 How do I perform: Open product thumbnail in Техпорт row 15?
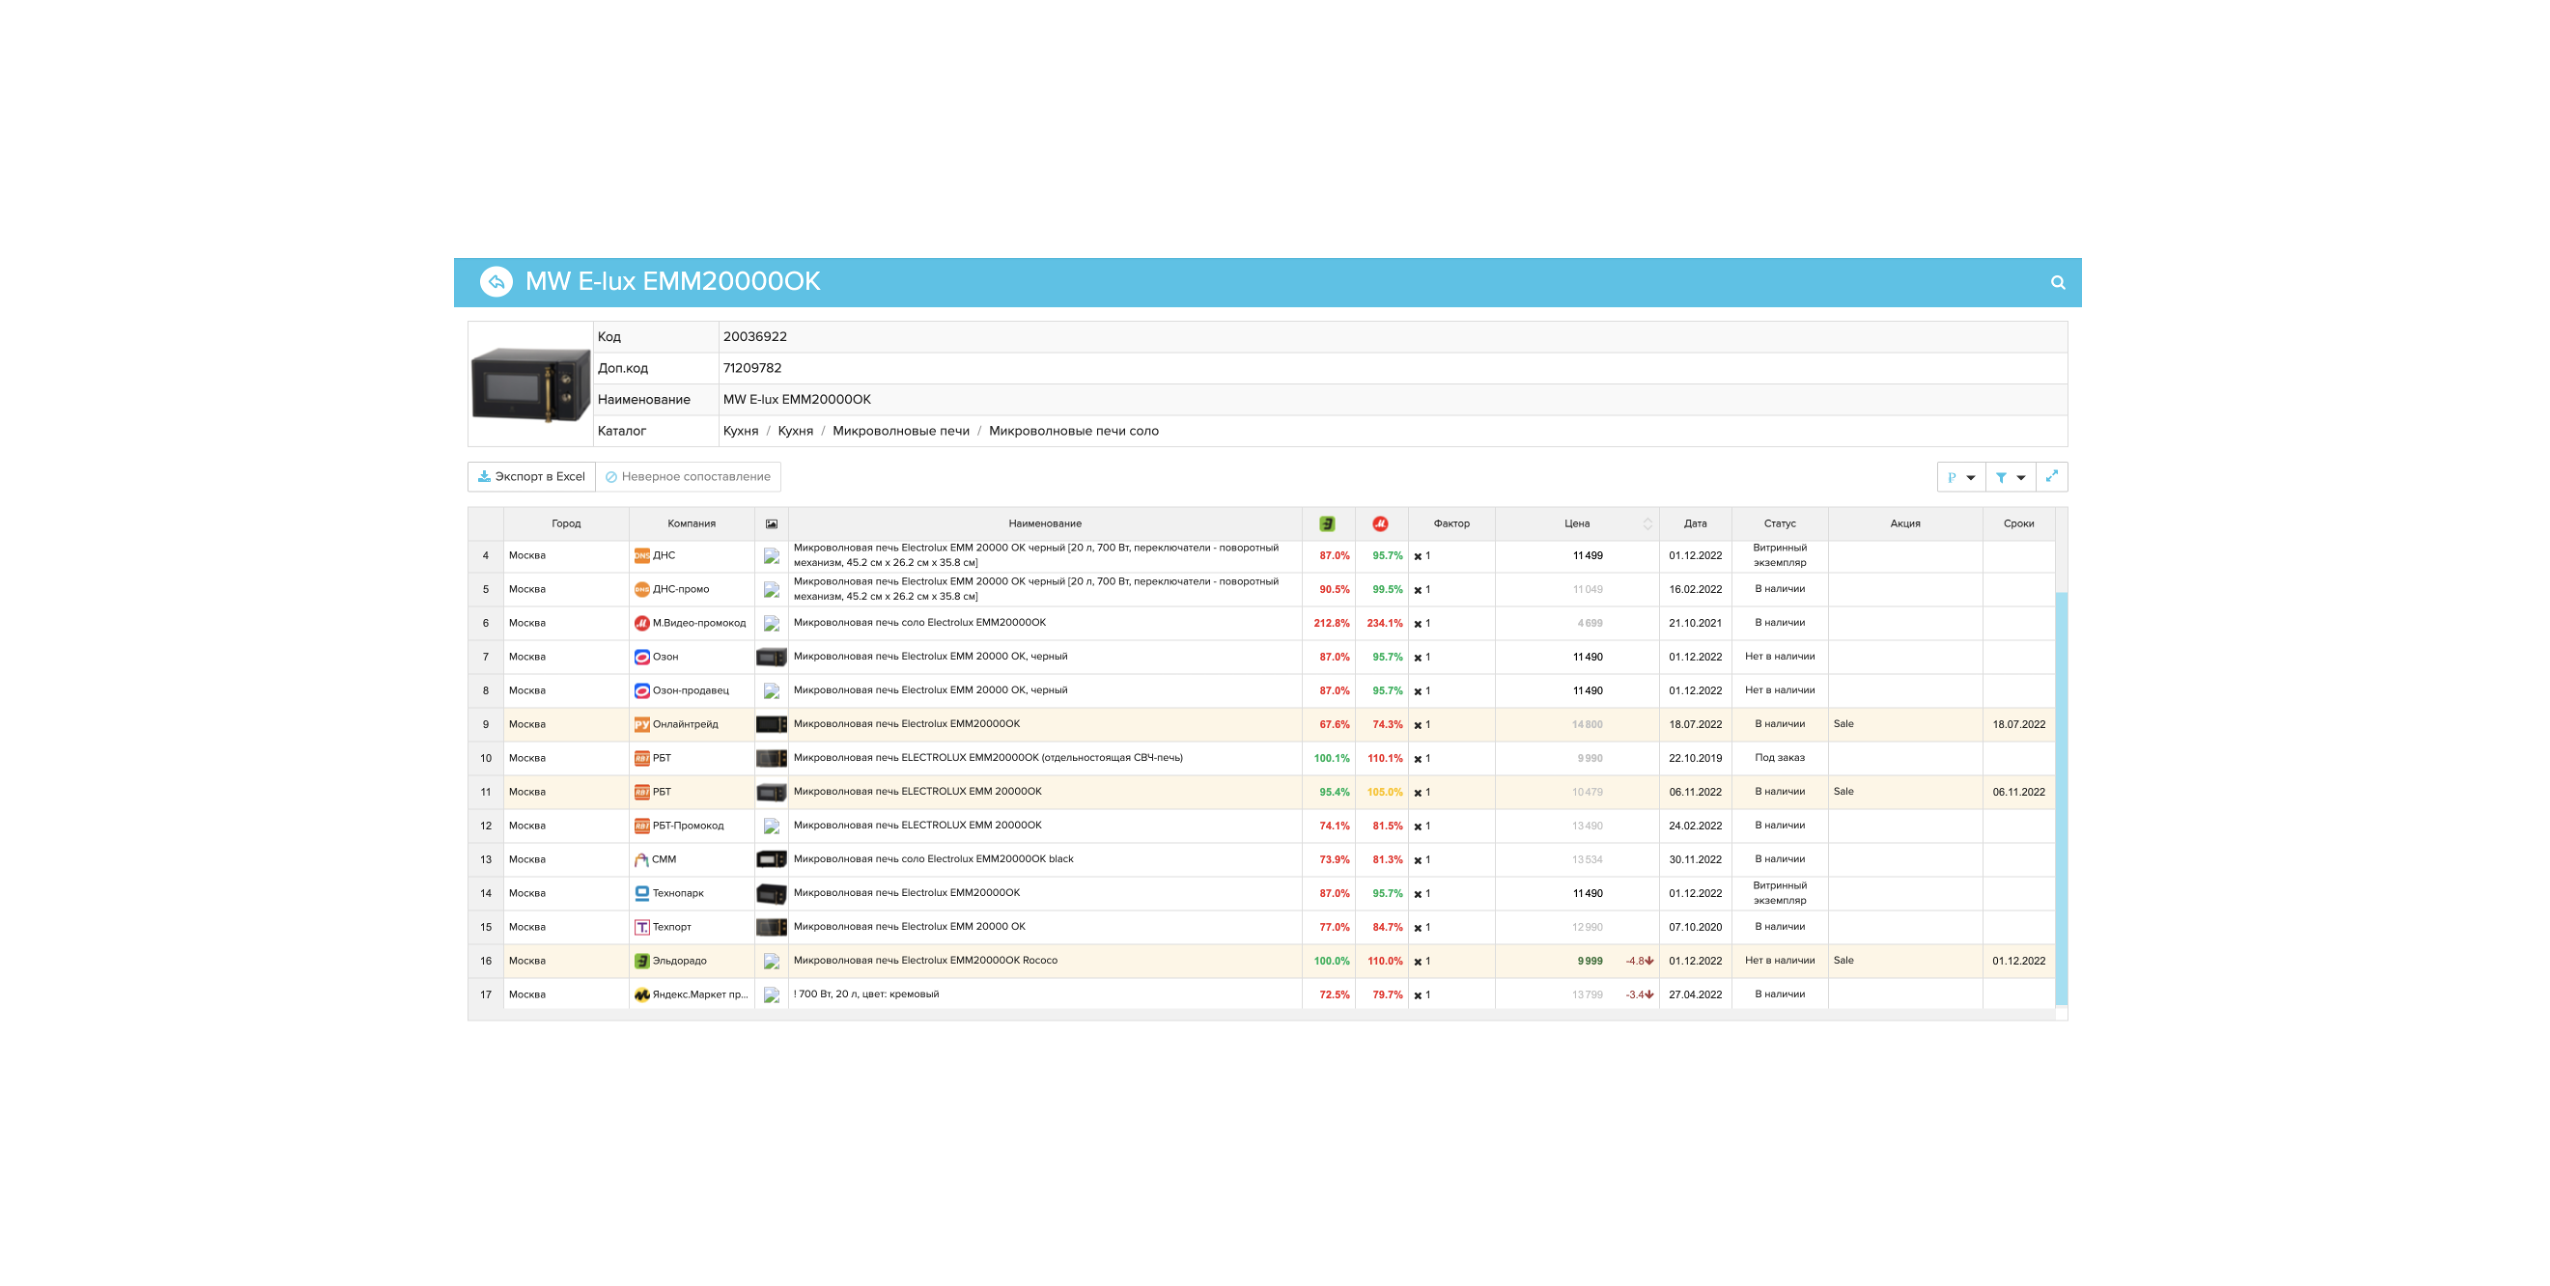point(770,927)
